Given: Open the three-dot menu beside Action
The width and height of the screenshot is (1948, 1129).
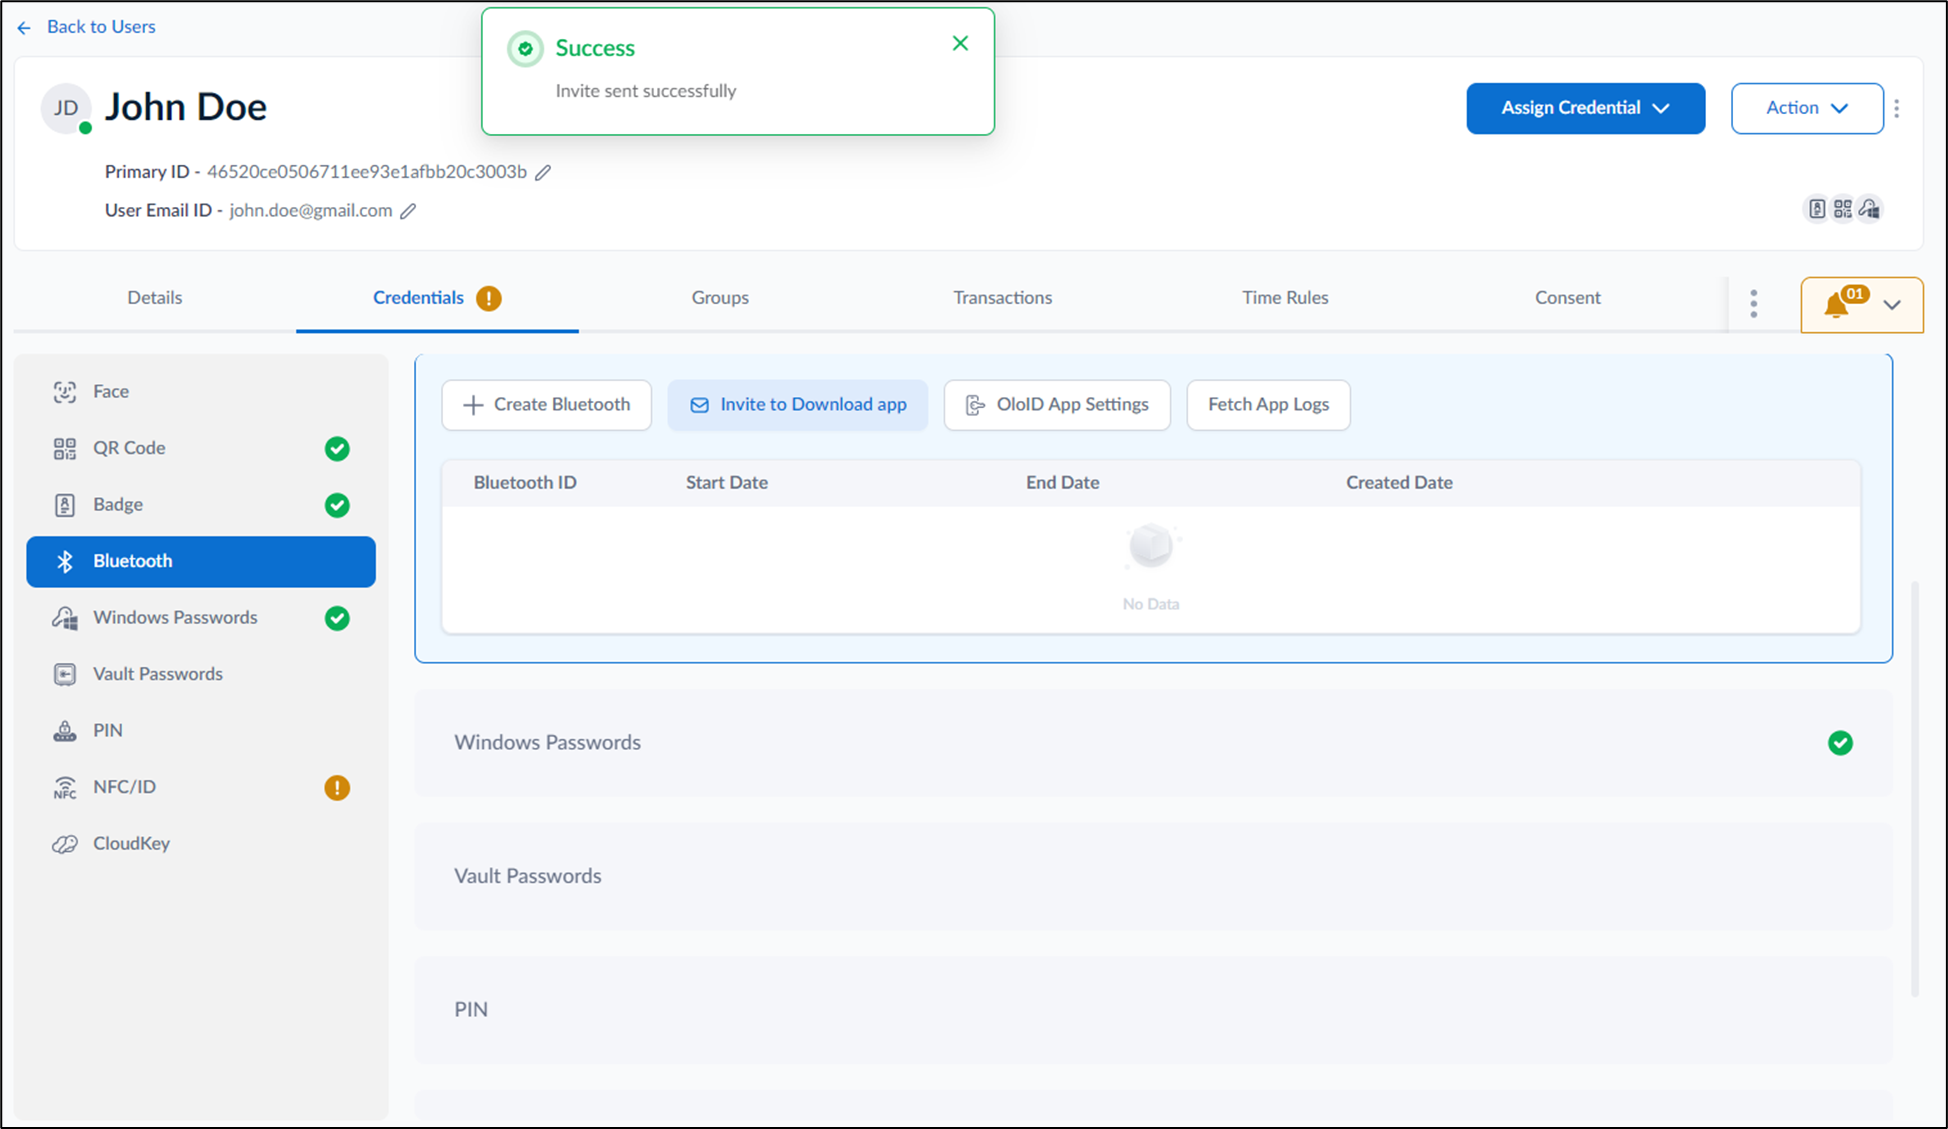Looking at the screenshot, I should (1897, 108).
